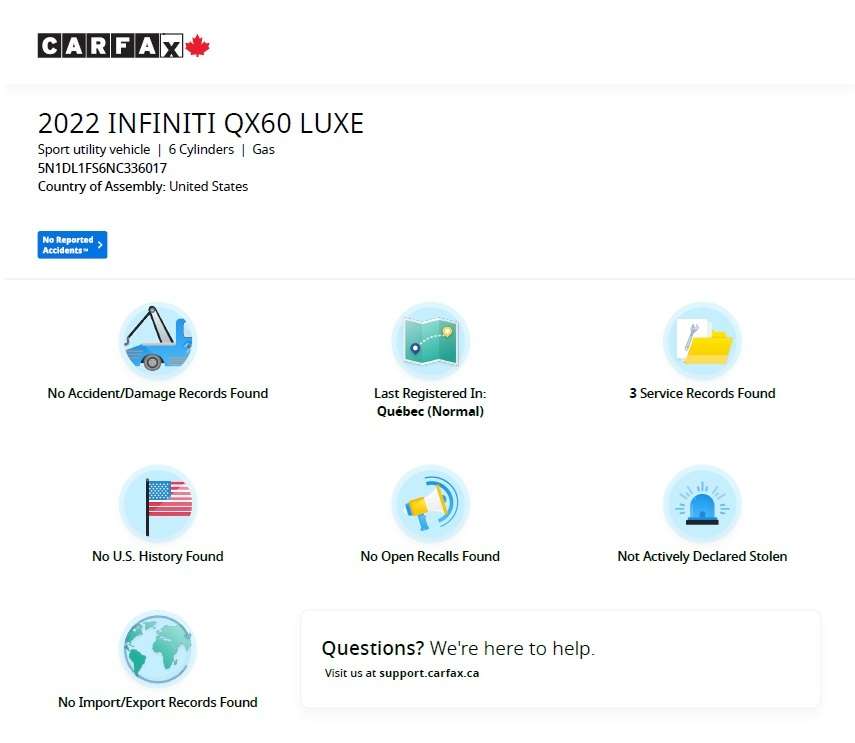Click the globe import/export icon
The height and width of the screenshot is (743, 855).
pos(158,649)
